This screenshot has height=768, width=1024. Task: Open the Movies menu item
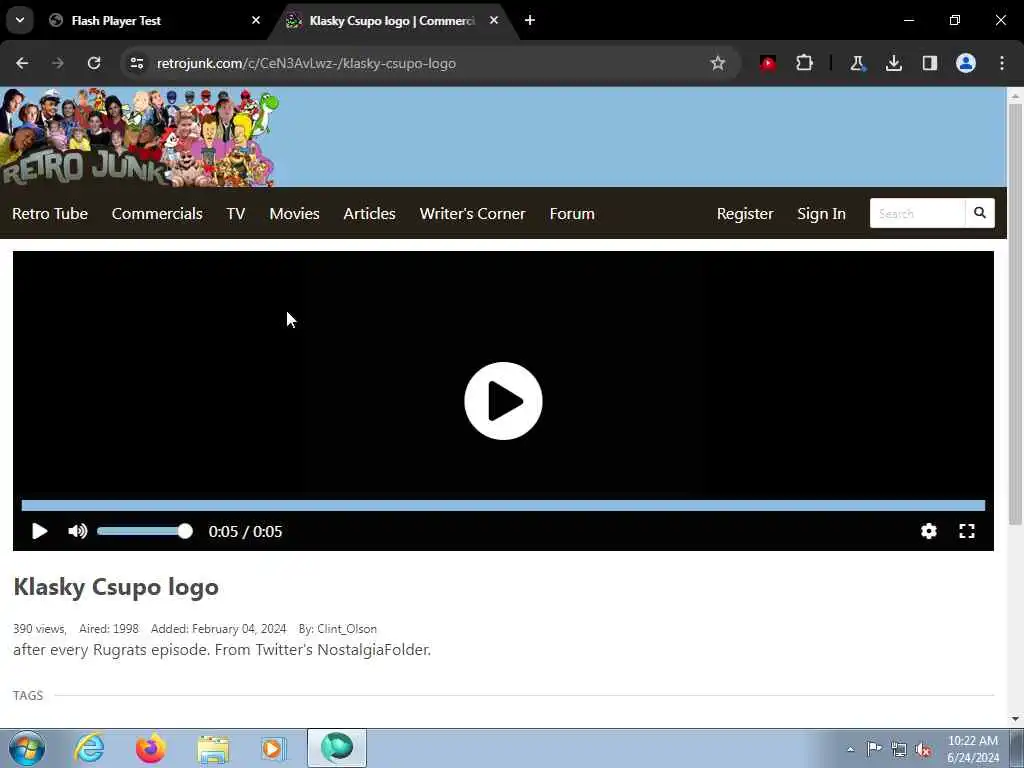[295, 214]
